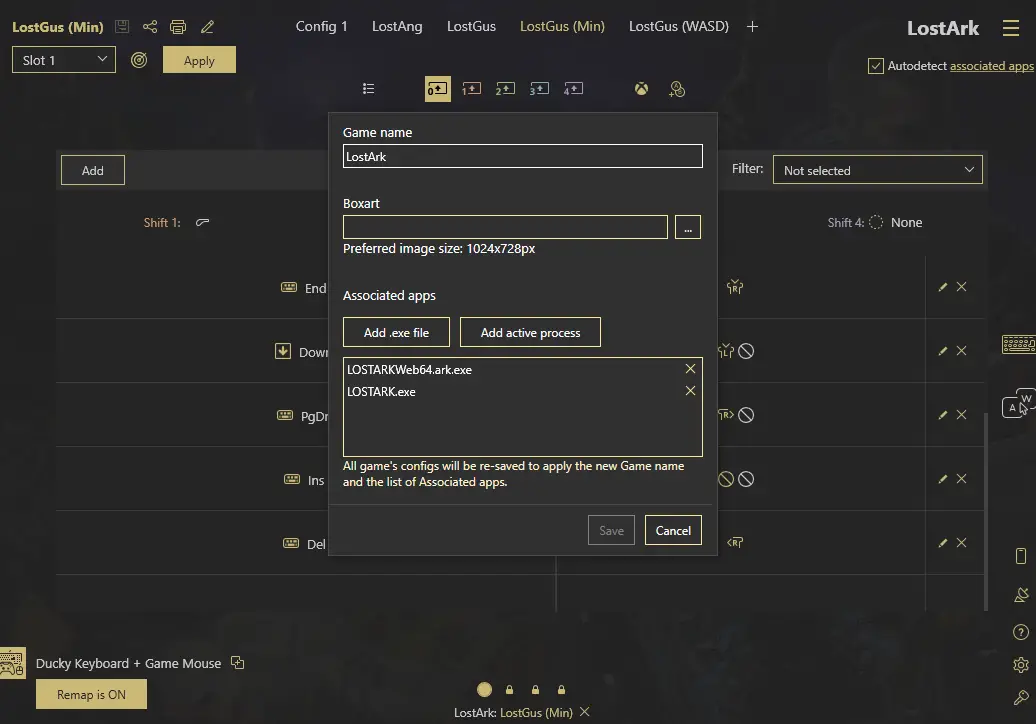The width and height of the screenshot is (1036, 724).
Task: Open the Slot 1 dropdown
Action: (63, 60)
